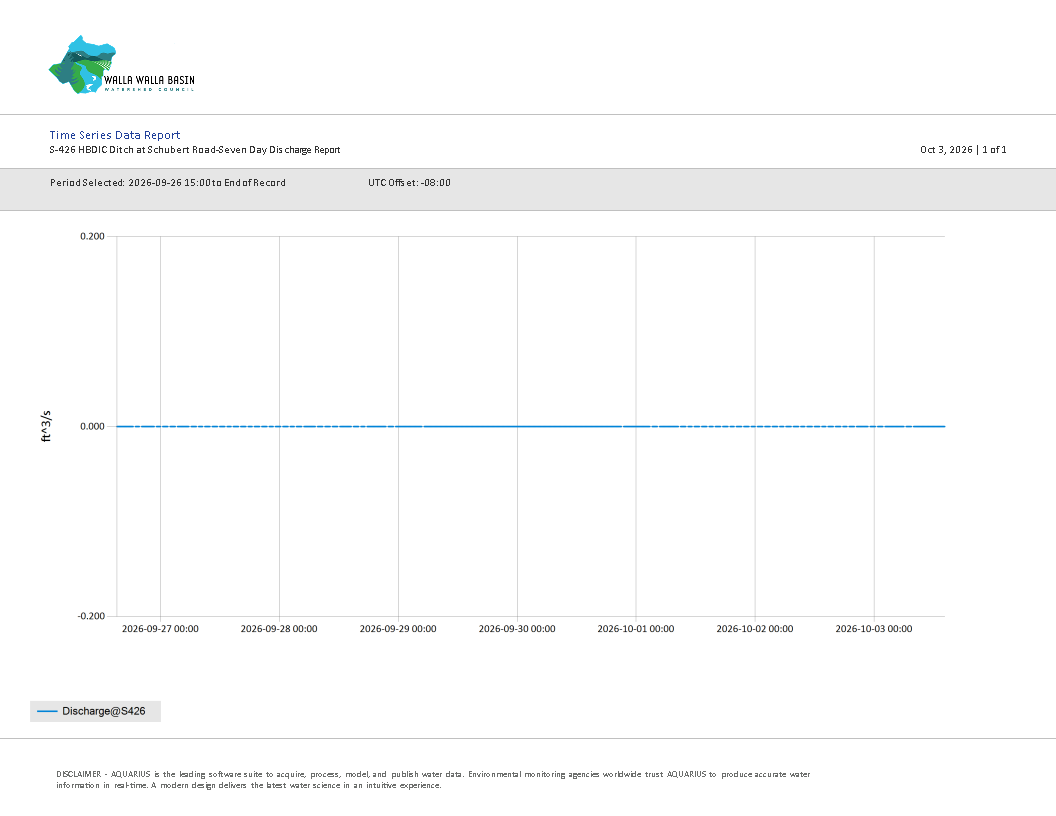Click the Discharge@S426 legend entry
The image size is (1056, 816).
(95, 711)
